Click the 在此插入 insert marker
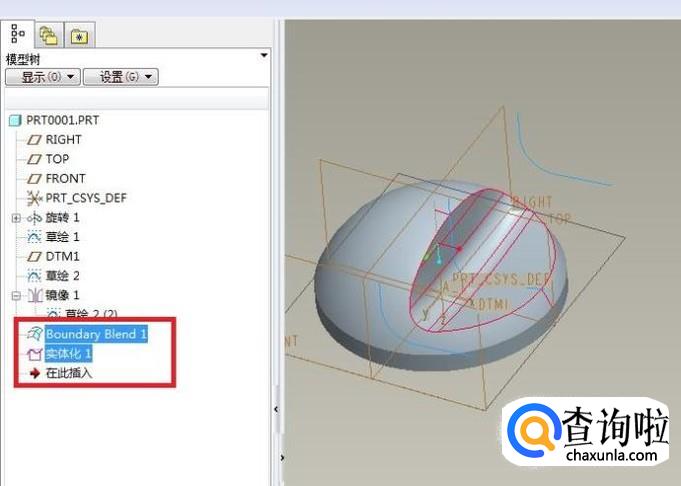This screenshot has width=681, height=486. (x=69, y=373)
